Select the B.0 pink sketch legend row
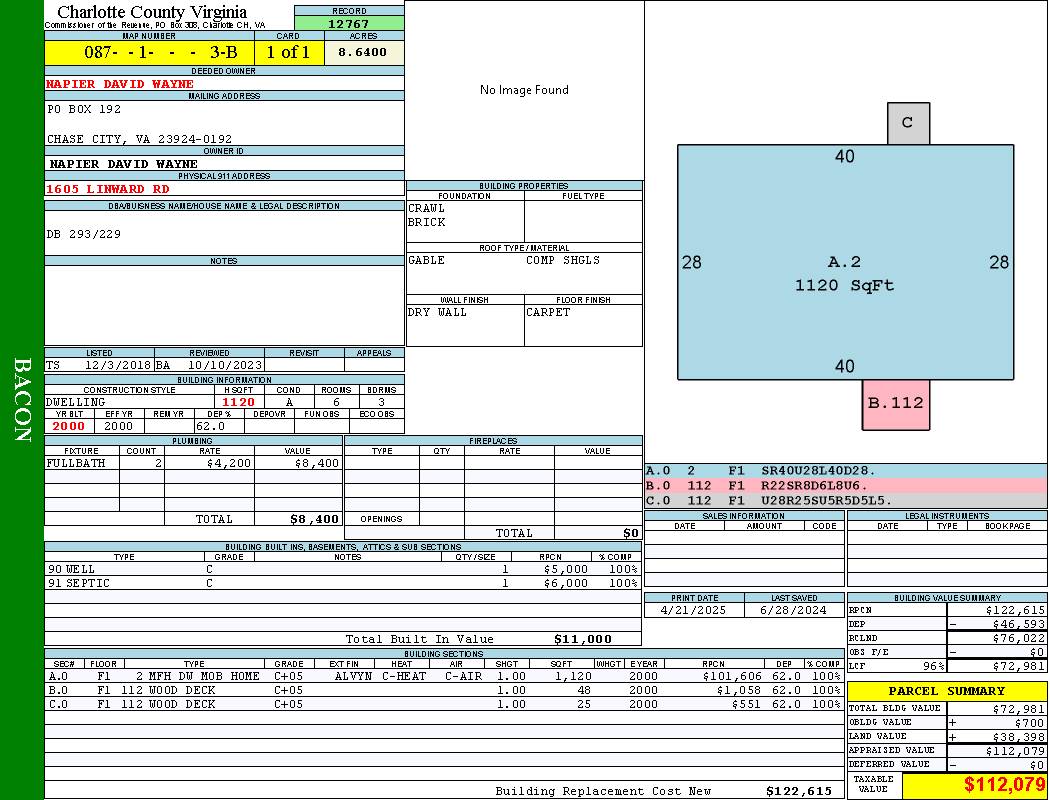The height and width of the screenshot is (800, 1050). coord(845,485)
